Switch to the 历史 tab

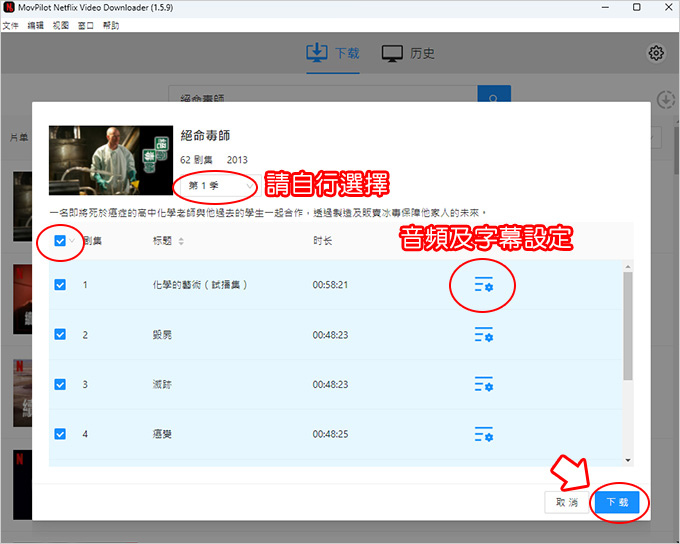pyautogui.click(x=408, y=53)
